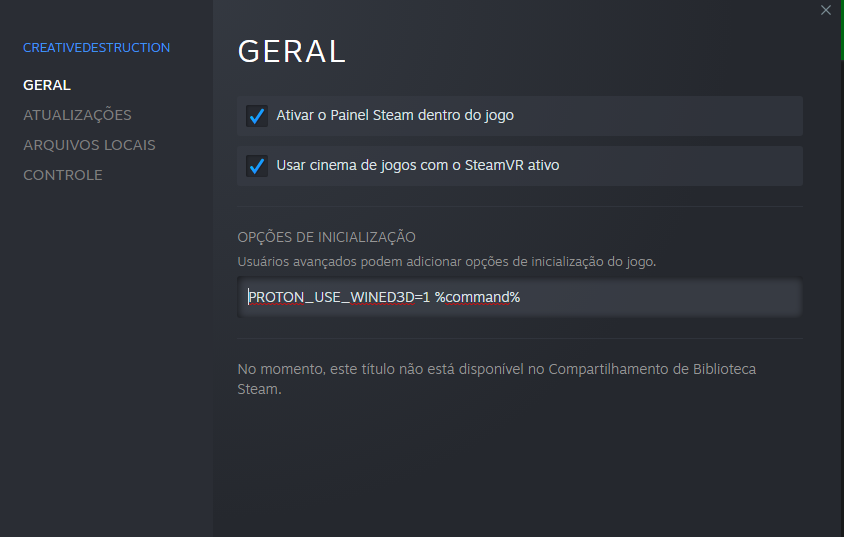
Task: Open the ARQUIVOS LOCAIS tab
Action: tap(89, 145)
